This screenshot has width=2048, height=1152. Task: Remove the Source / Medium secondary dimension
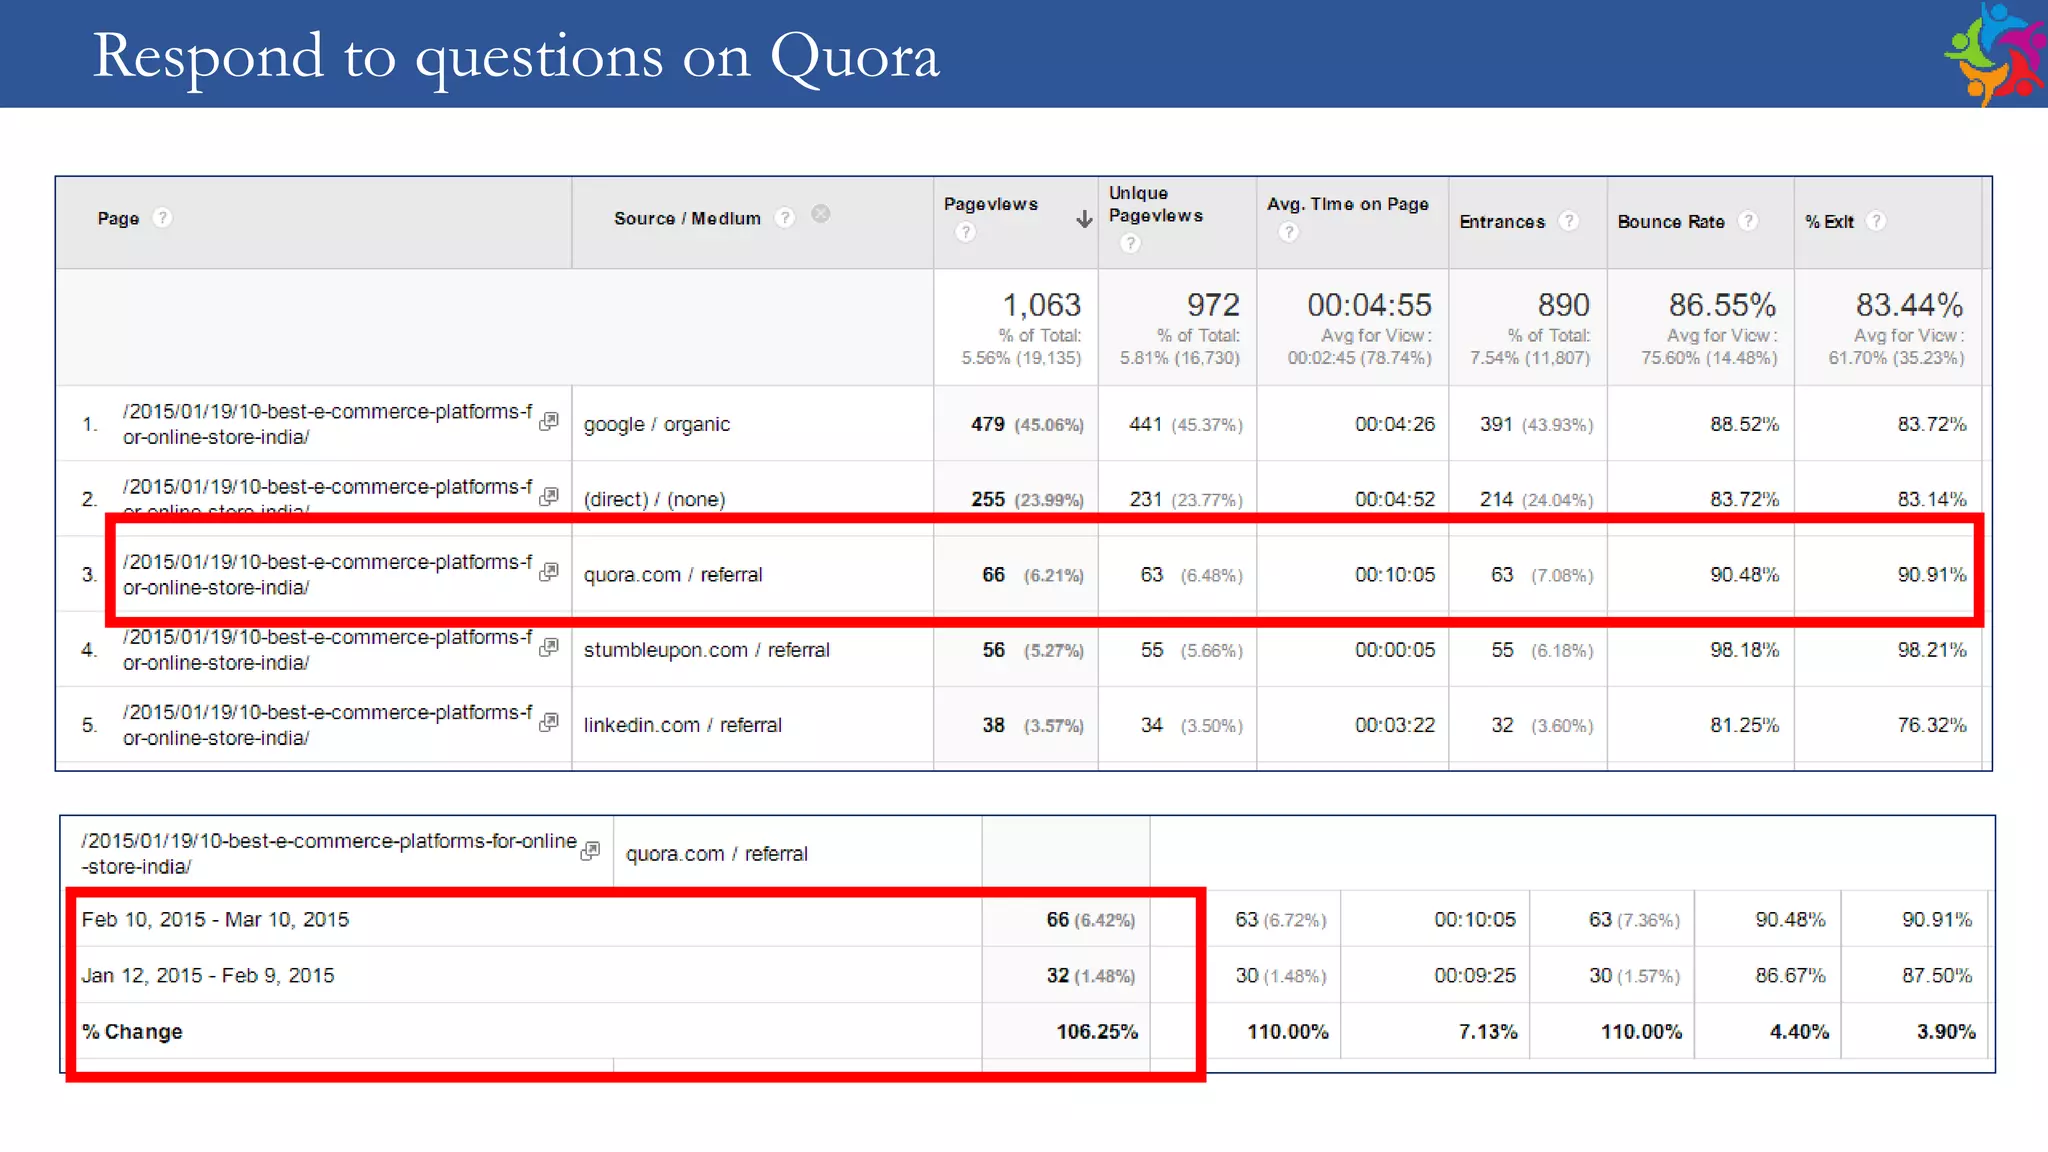click(821, 214)
